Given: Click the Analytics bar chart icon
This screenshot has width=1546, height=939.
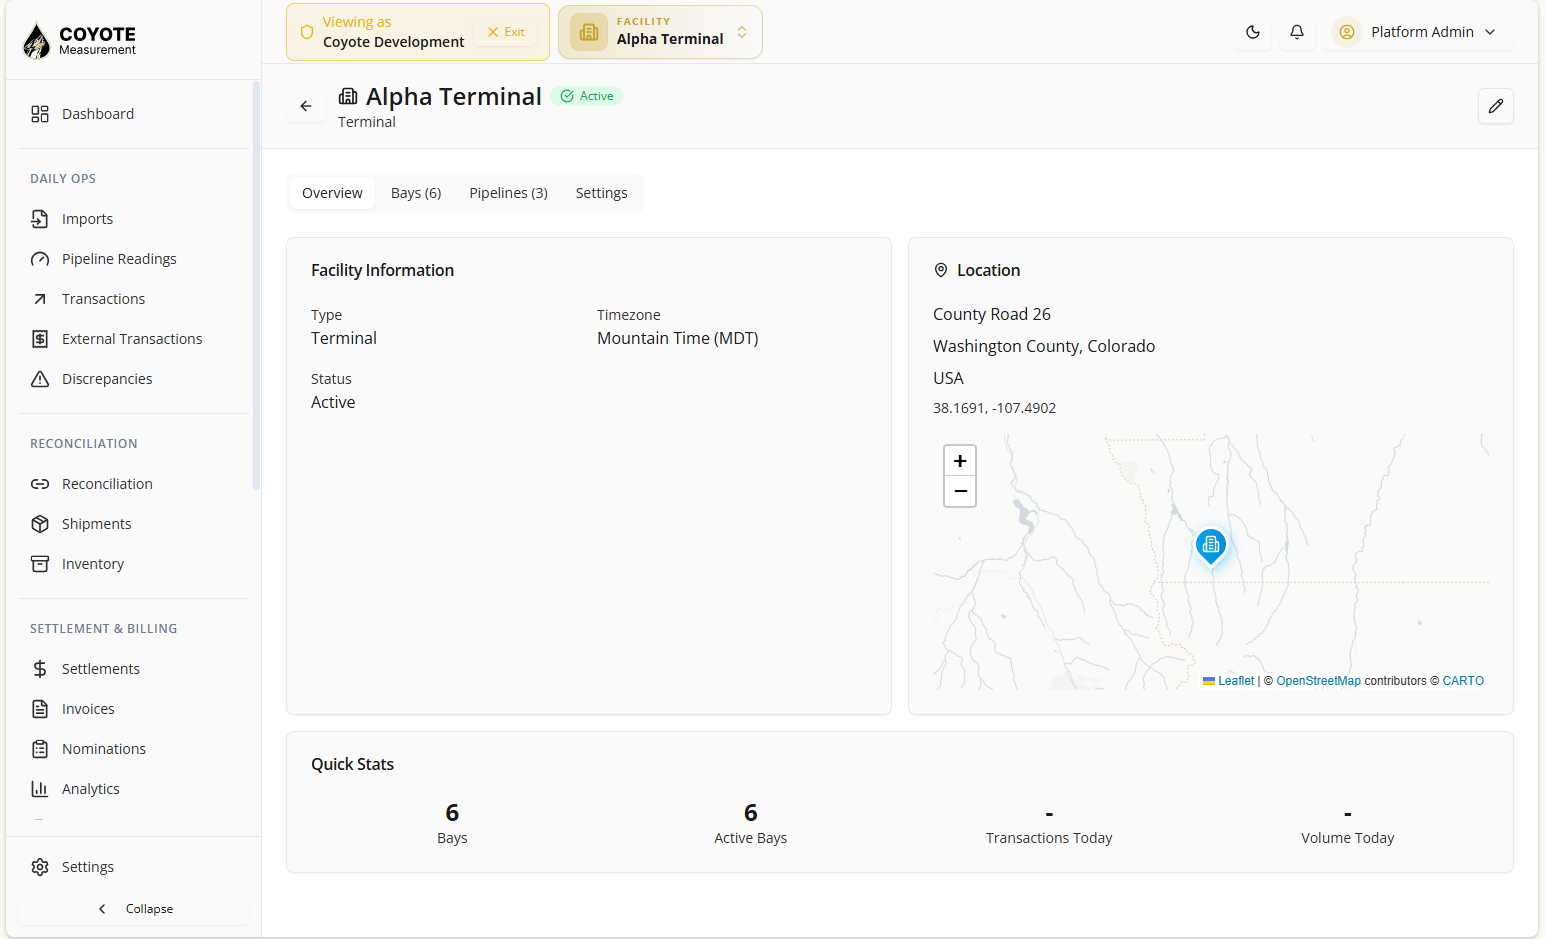Looking at the screenshot, I should click(40, 789).
